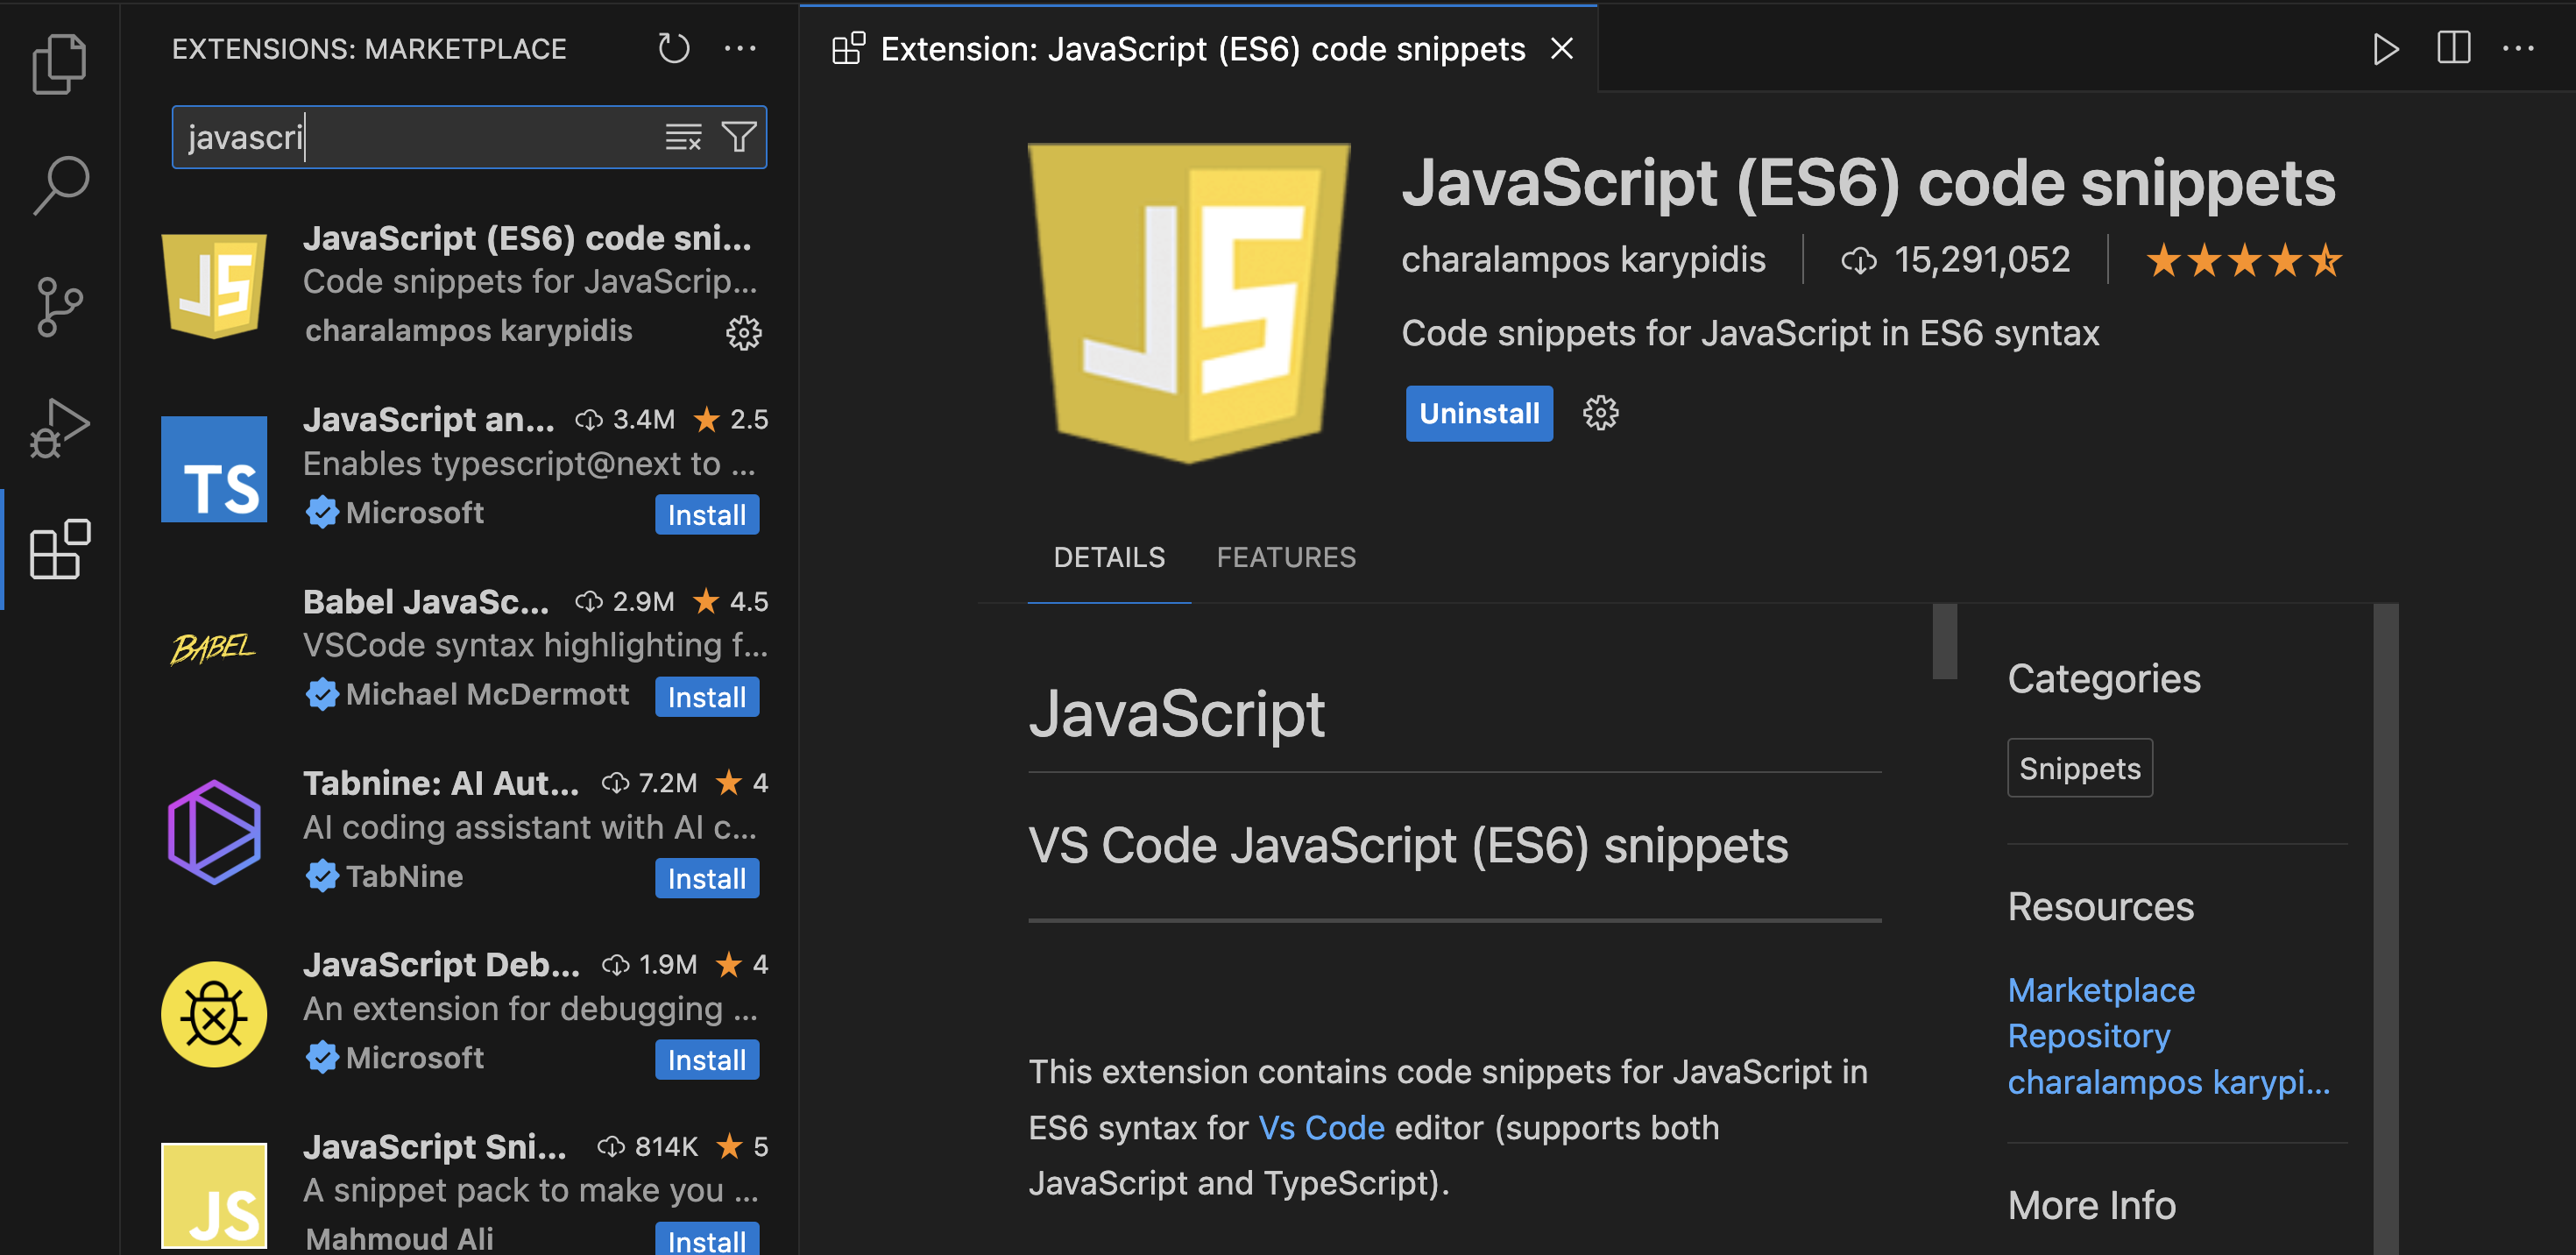Clear extensions search results icon
Viewport: 2576px width, 1255px height.
tap(683, 137)
